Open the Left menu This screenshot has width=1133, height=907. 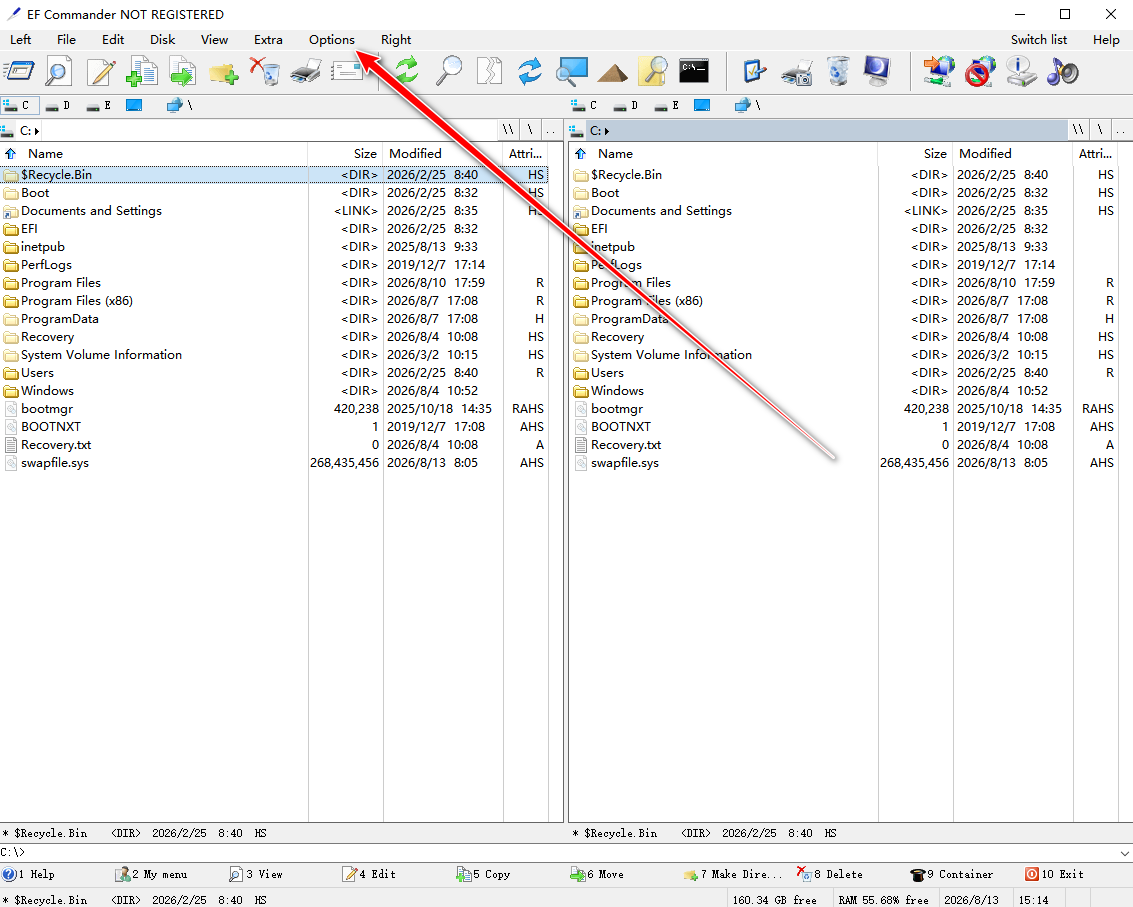click(20, 40)
